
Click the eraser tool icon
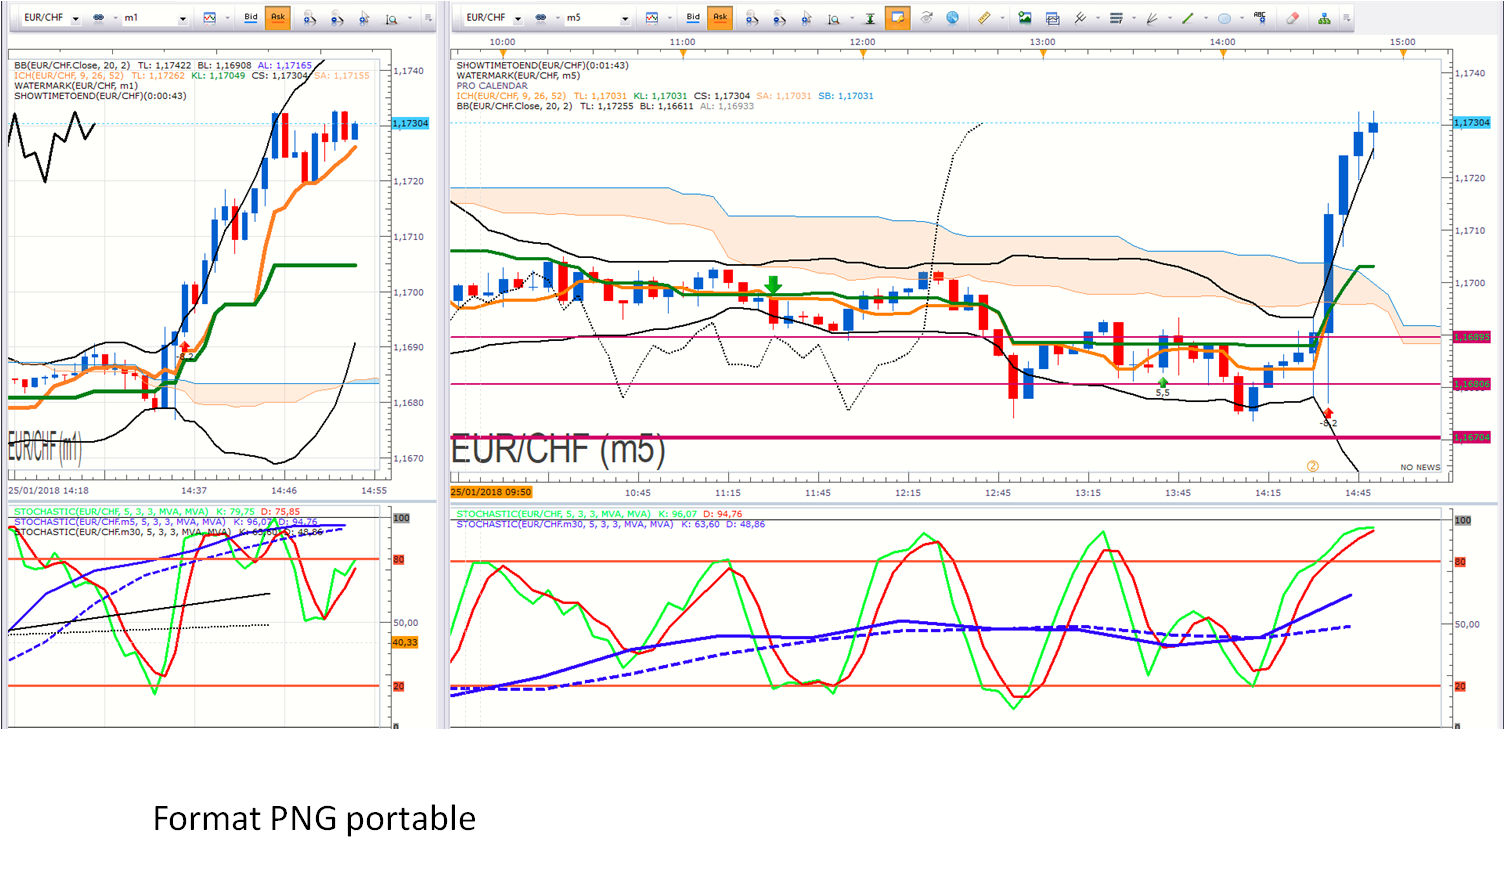coord(1293,18)
